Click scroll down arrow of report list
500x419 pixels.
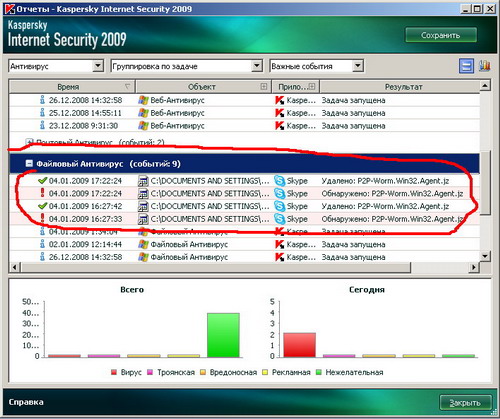[485, 256]
